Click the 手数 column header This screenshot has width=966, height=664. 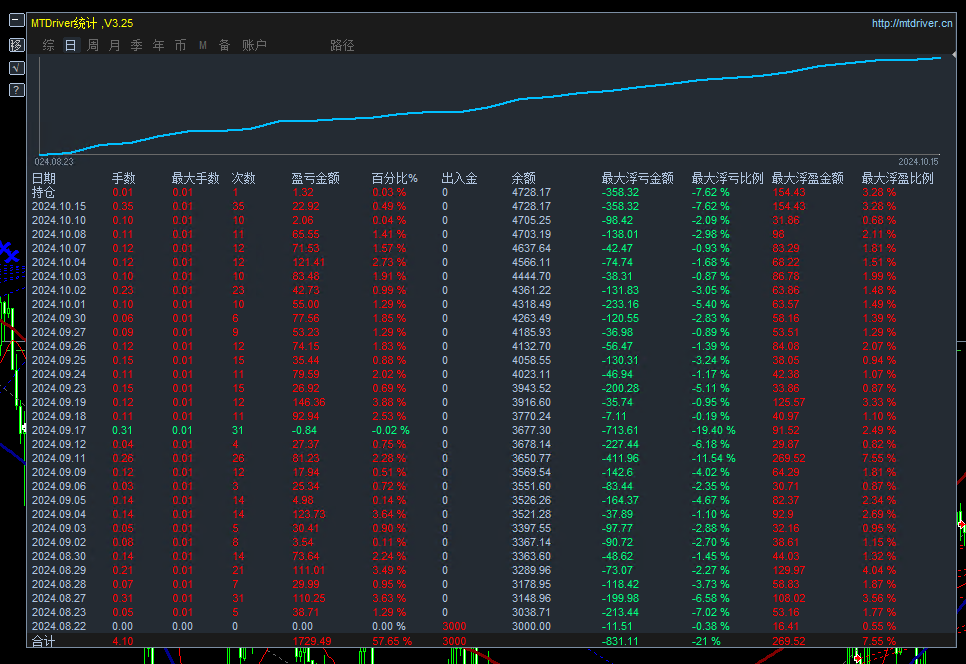point(123,179)
